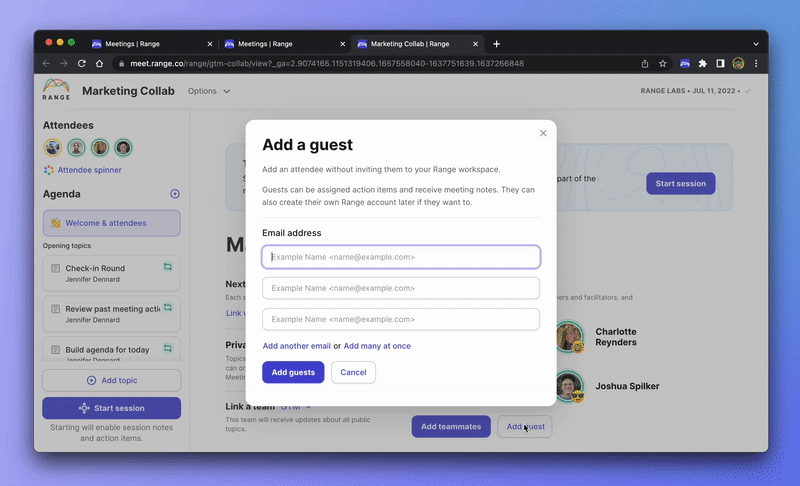Open the Options dropdown menu
This screenshot has height=486, width=800.
click(209, 91)
